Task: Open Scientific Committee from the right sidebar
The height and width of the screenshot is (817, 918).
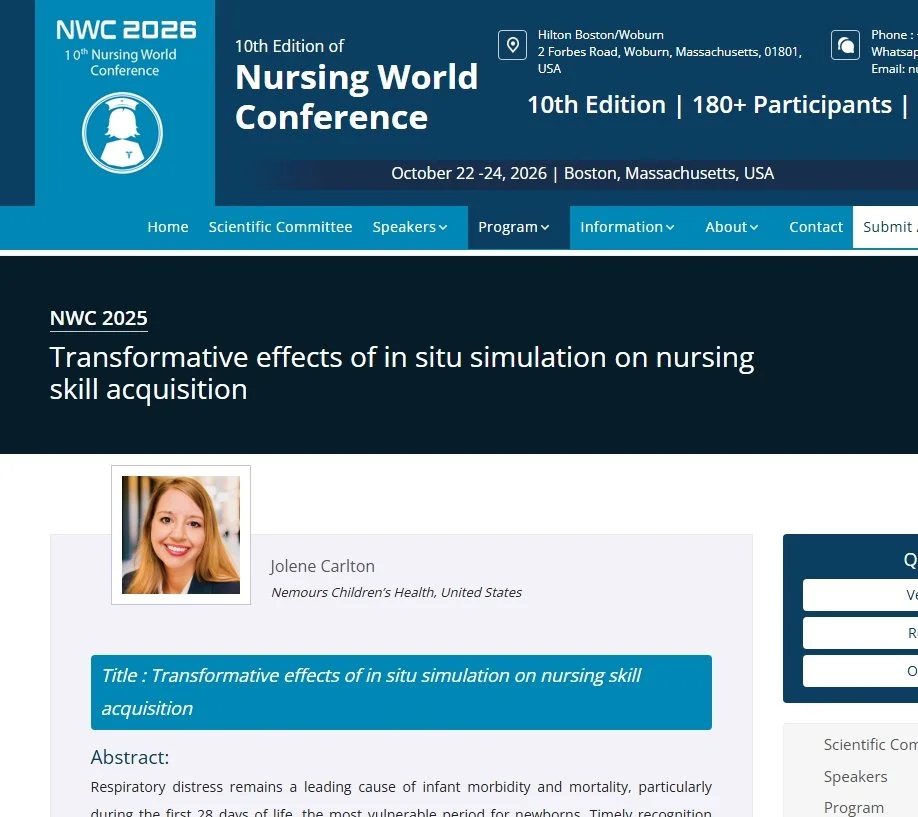Action: 871,744
